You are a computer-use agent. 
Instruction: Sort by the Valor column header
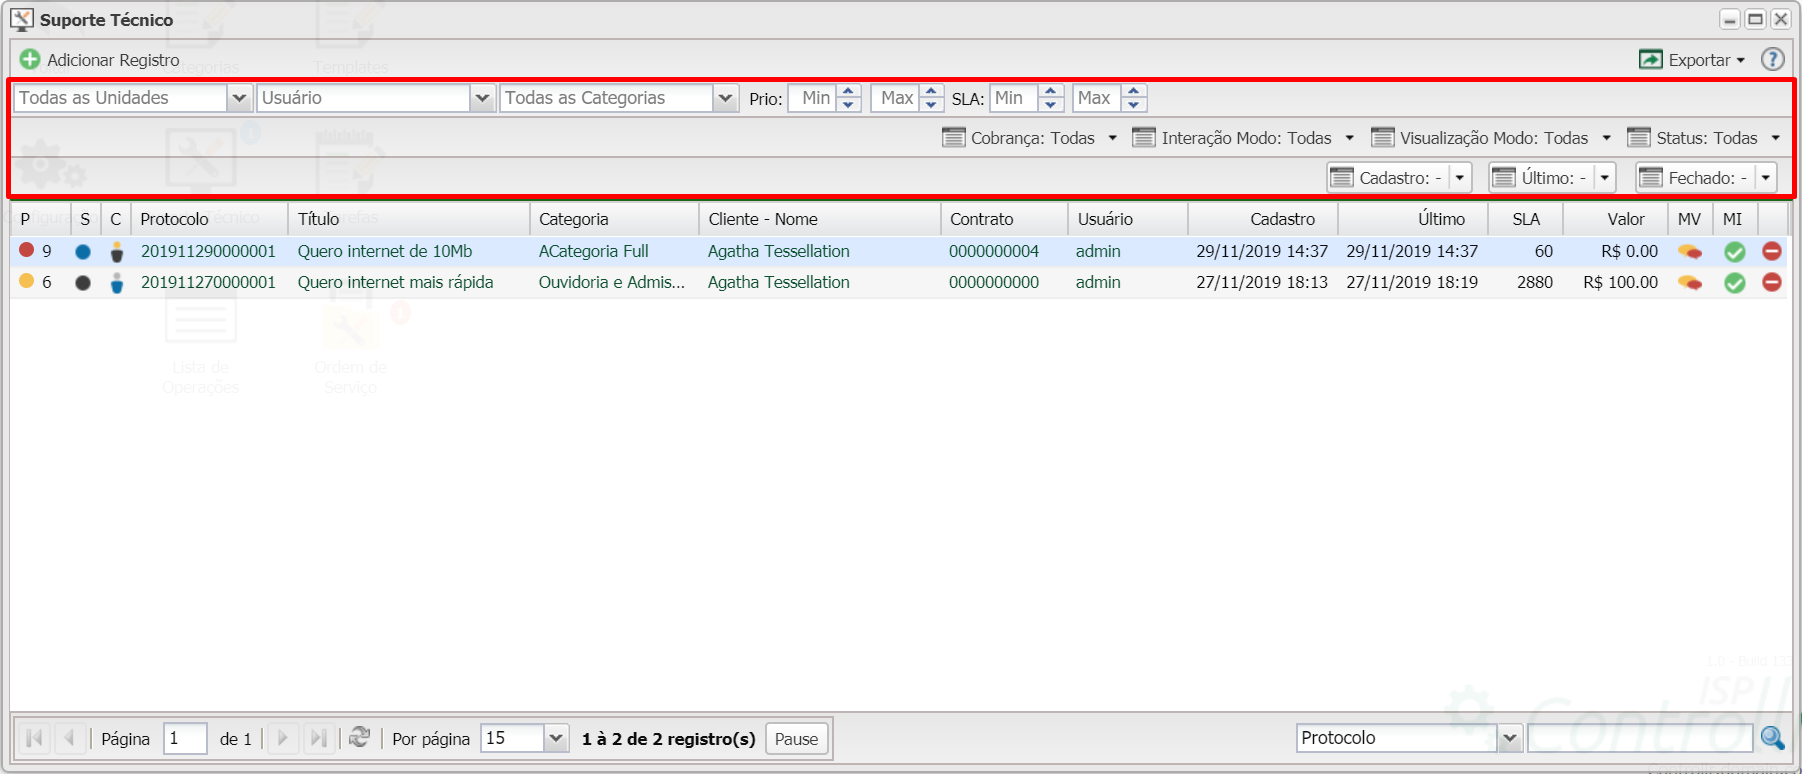coord(1616,219)
